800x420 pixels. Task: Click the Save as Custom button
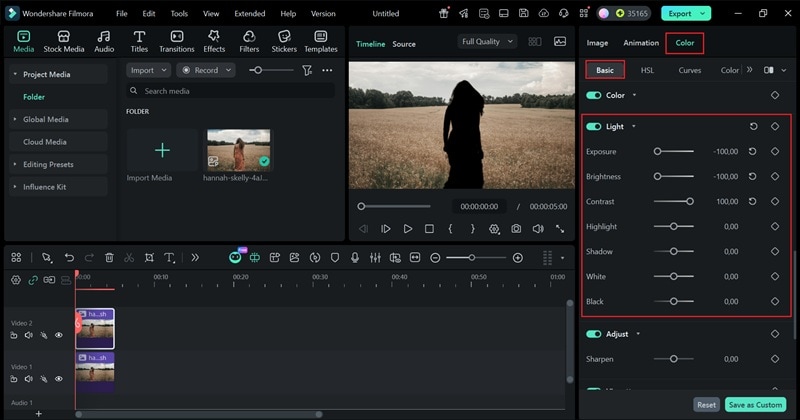pos(755,405)
